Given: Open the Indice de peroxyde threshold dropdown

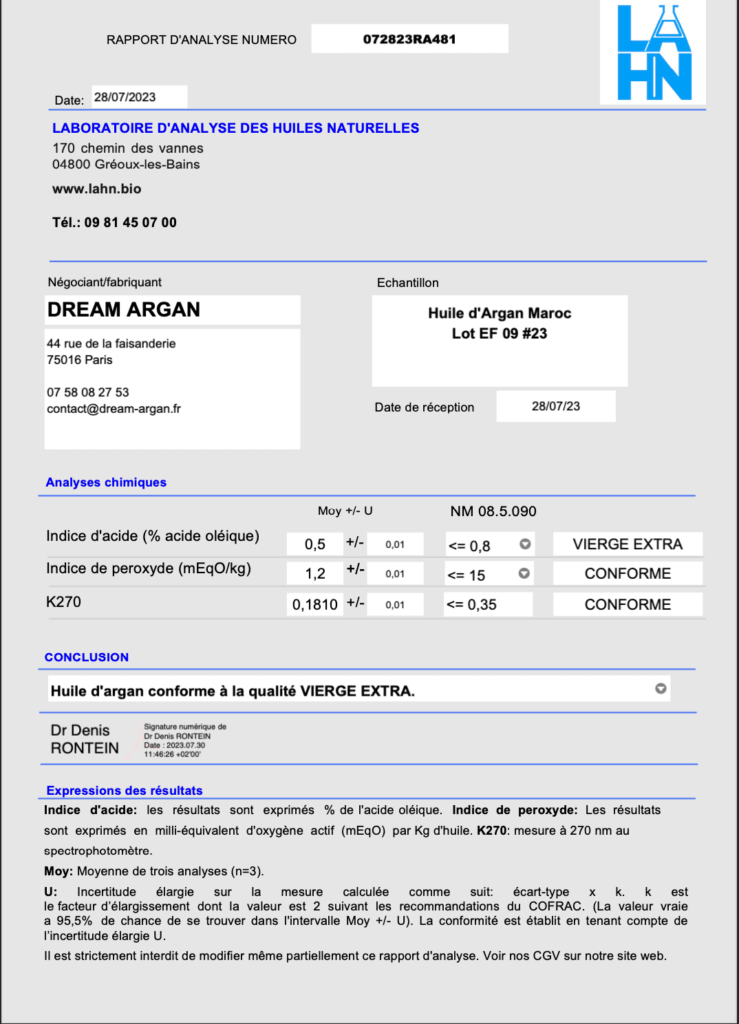Looking at the screenshot, I should tap(524, 573).
